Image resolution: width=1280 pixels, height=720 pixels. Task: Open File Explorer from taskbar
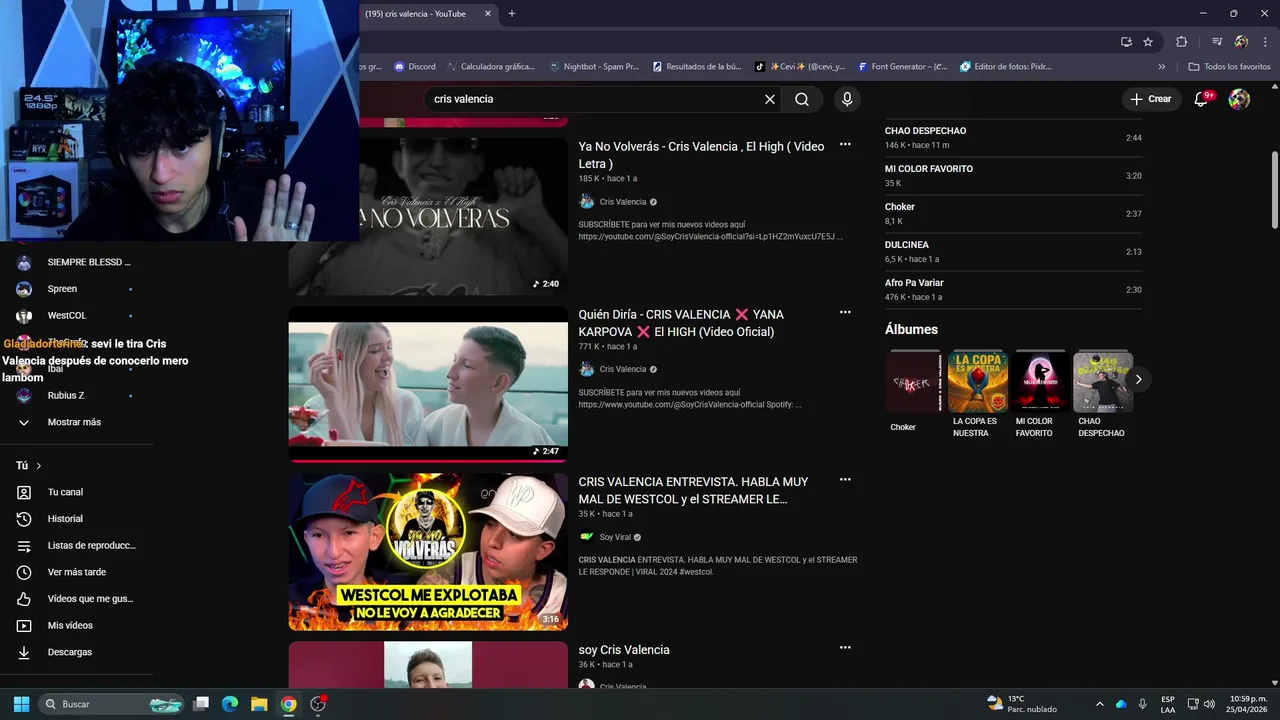(259, 704)
